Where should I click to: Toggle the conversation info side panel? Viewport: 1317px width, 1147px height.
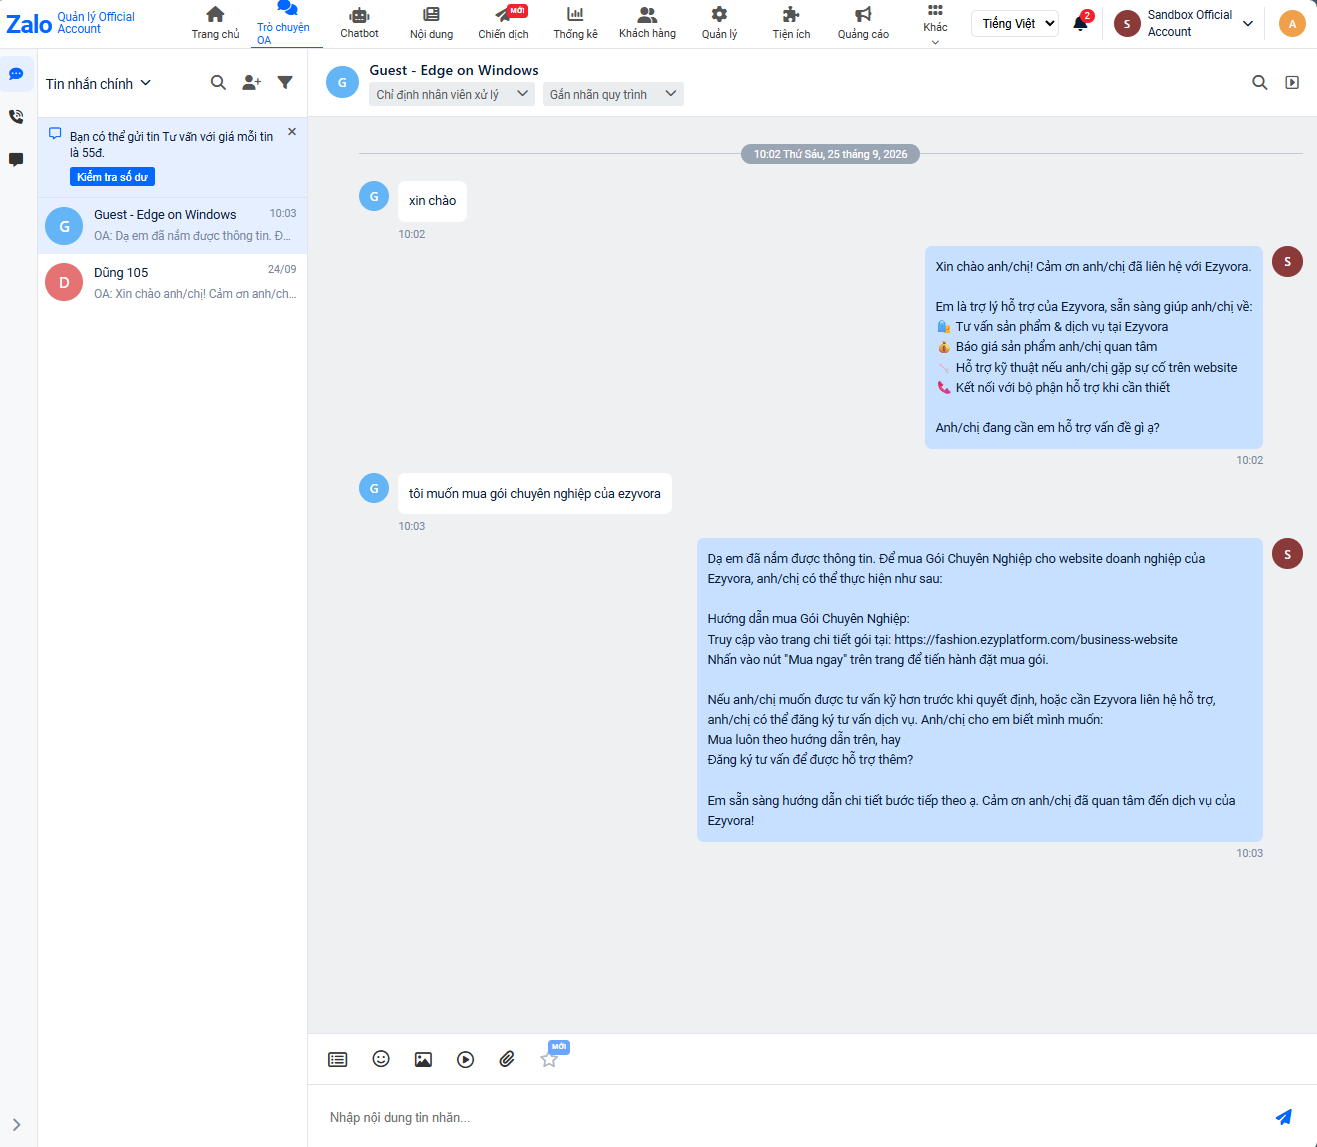[1292, 82]
